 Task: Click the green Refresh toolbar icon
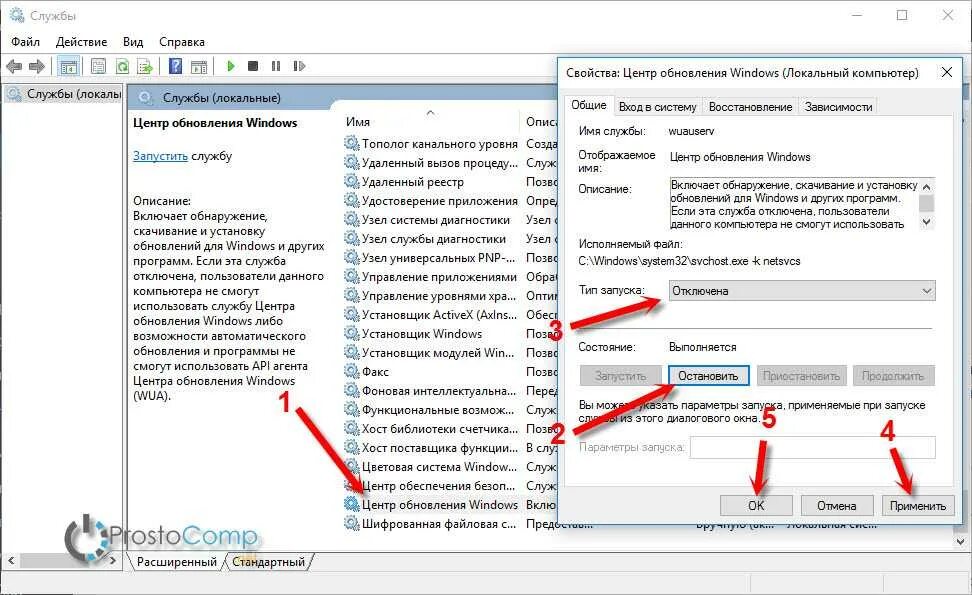pyautogui.click(x=122, y=66)
